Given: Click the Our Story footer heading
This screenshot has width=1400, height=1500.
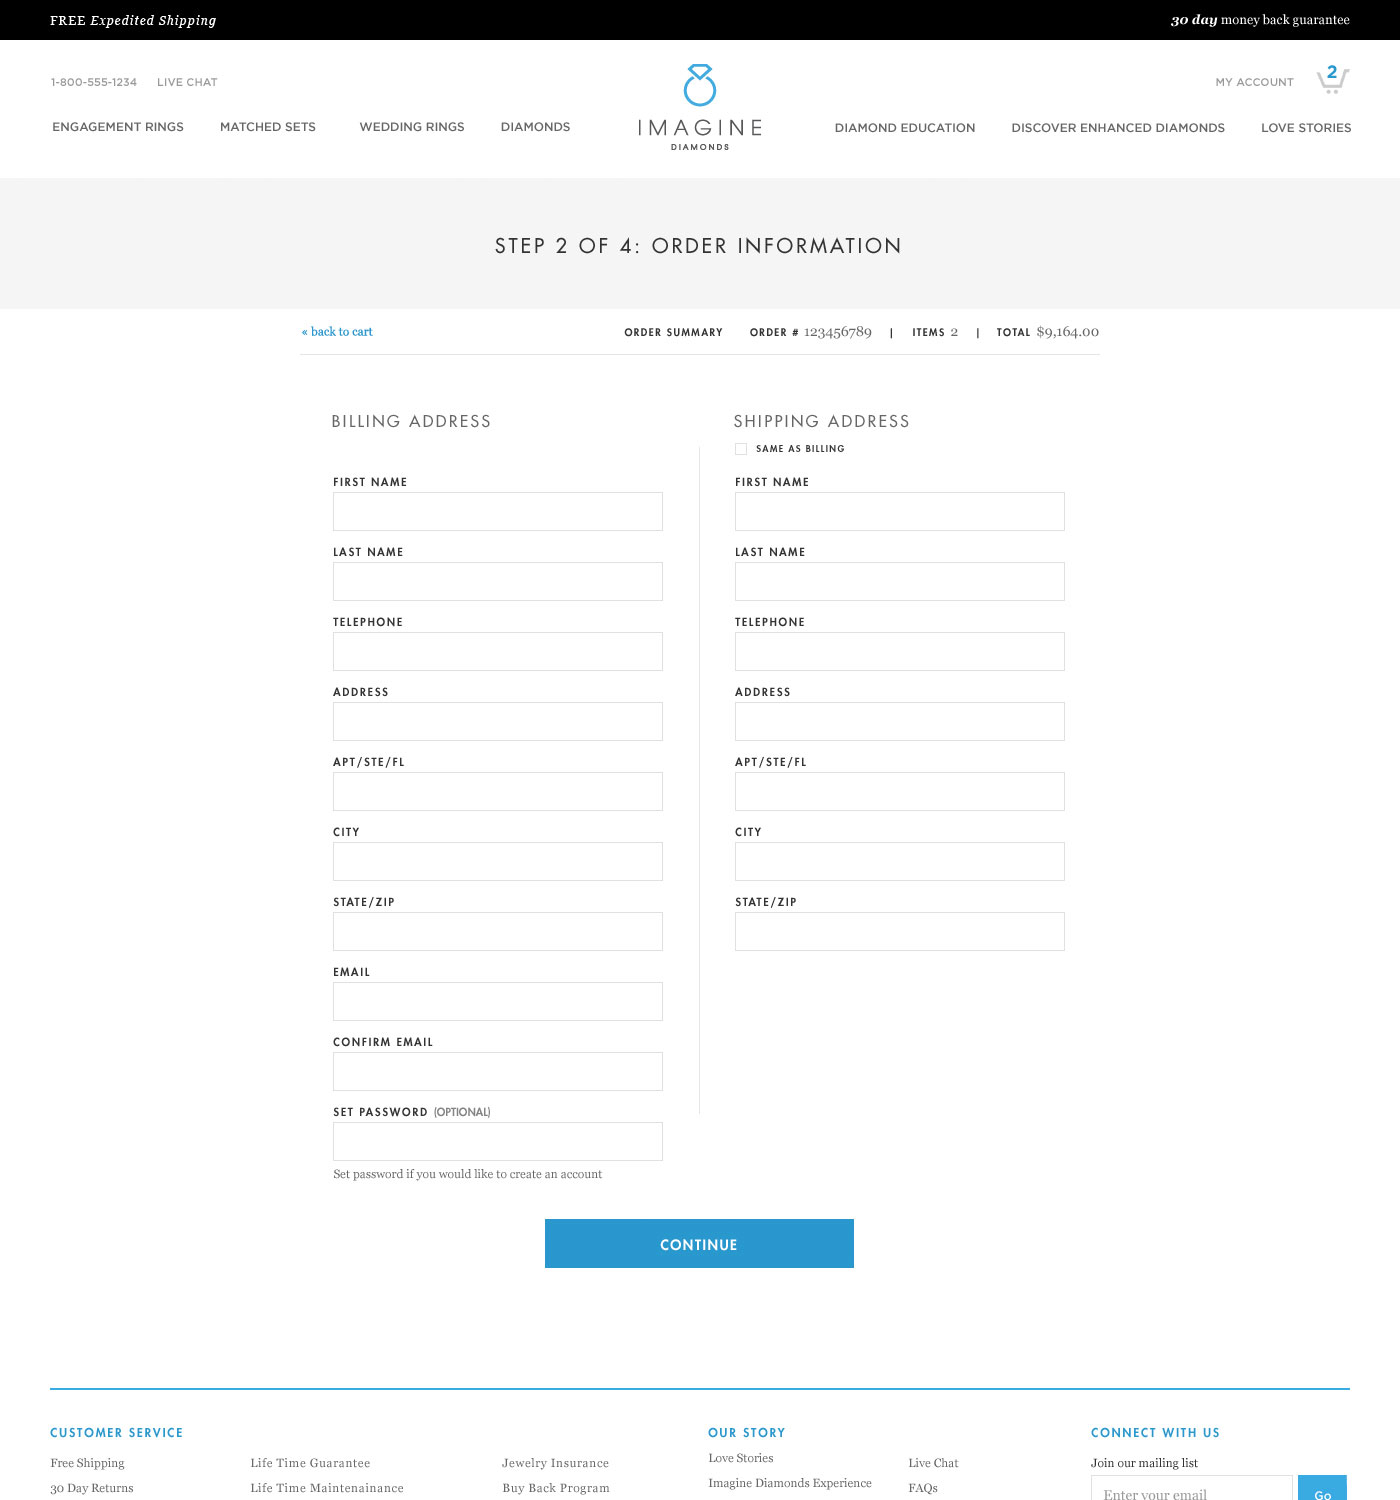Looking at the screenshot, I should [747, 1433].
